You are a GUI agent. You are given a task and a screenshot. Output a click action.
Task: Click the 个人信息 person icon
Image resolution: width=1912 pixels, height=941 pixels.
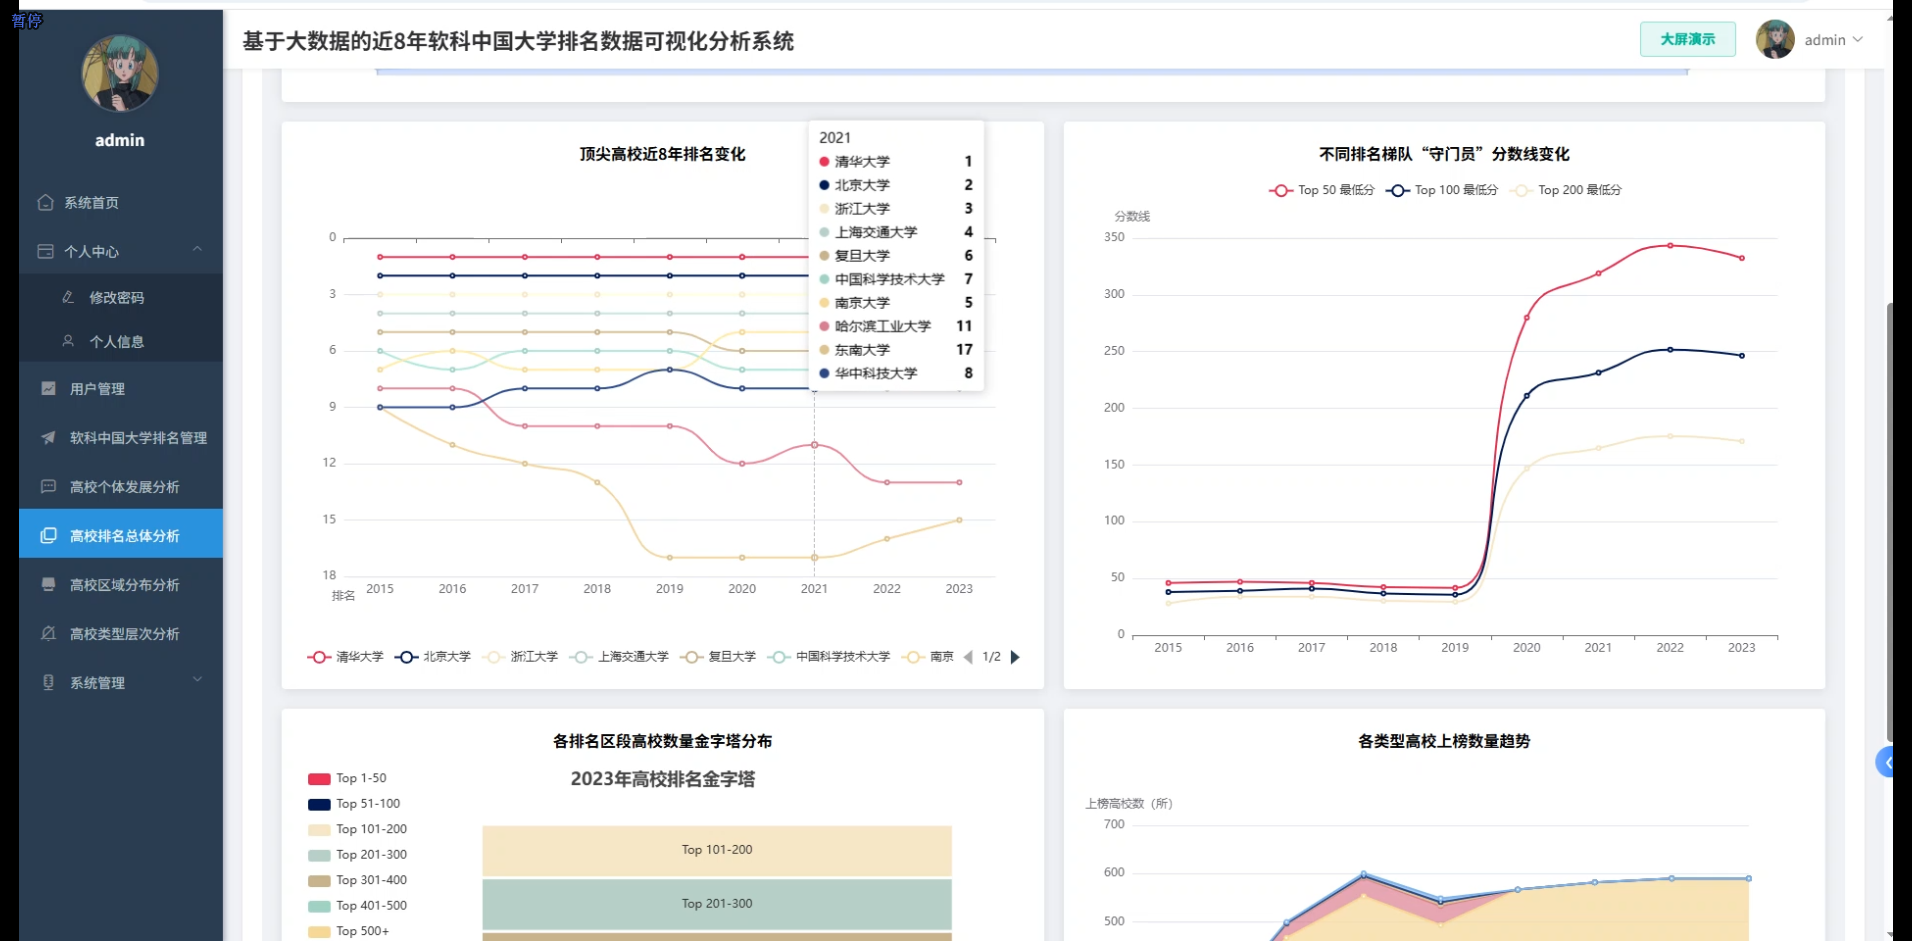(x=68, y=341)
